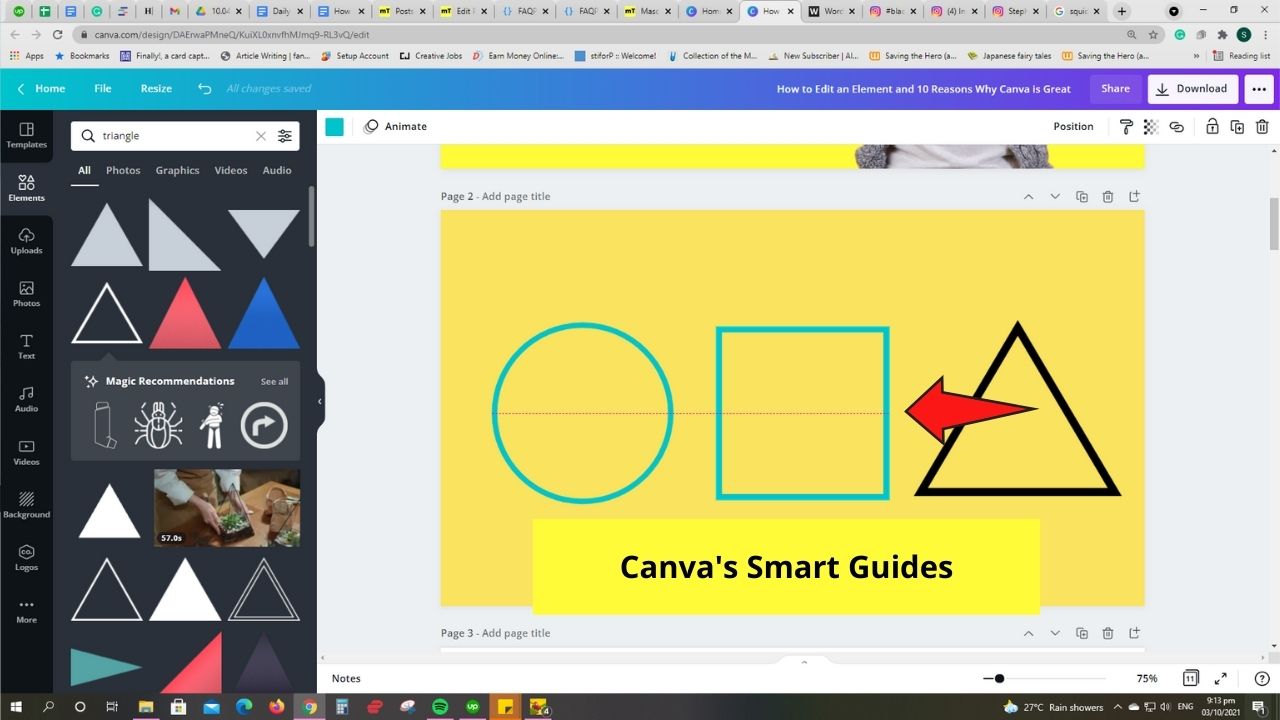The image size is (1280, 720).
Task: Open Firefox from the taskbar
Action: point(277,706)
